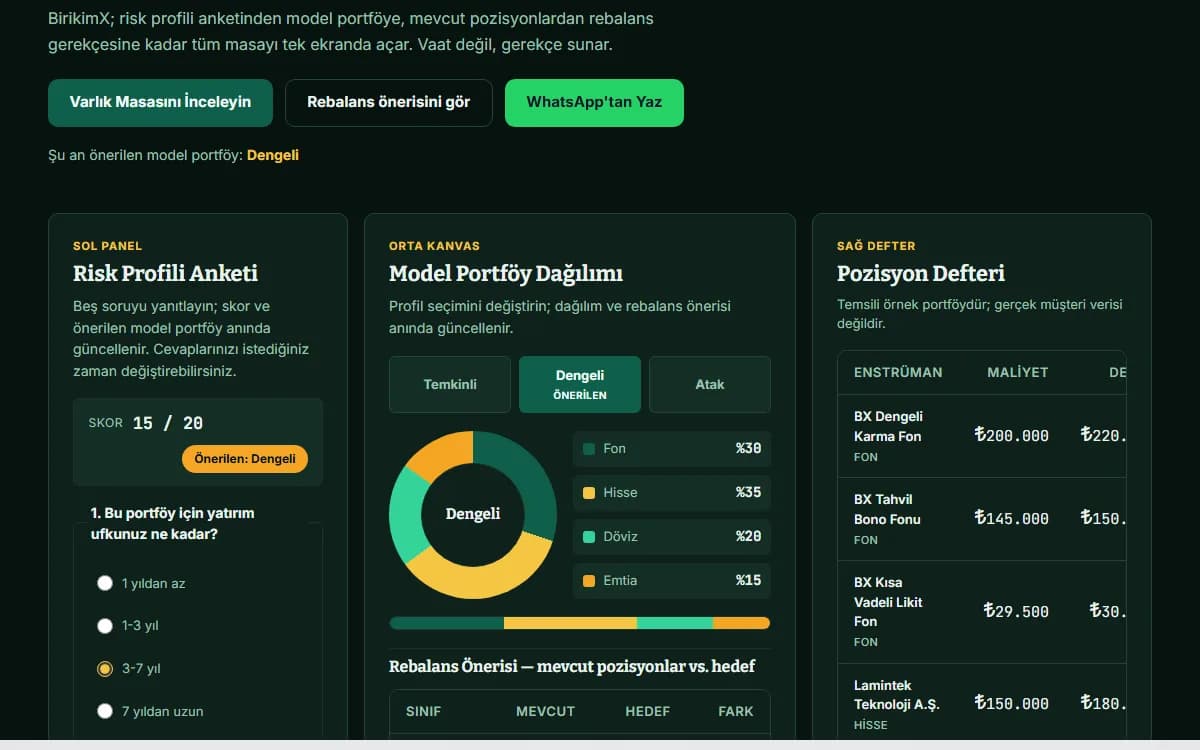Select the '3-7 yıl' radio button

click(x=105, y=669)
